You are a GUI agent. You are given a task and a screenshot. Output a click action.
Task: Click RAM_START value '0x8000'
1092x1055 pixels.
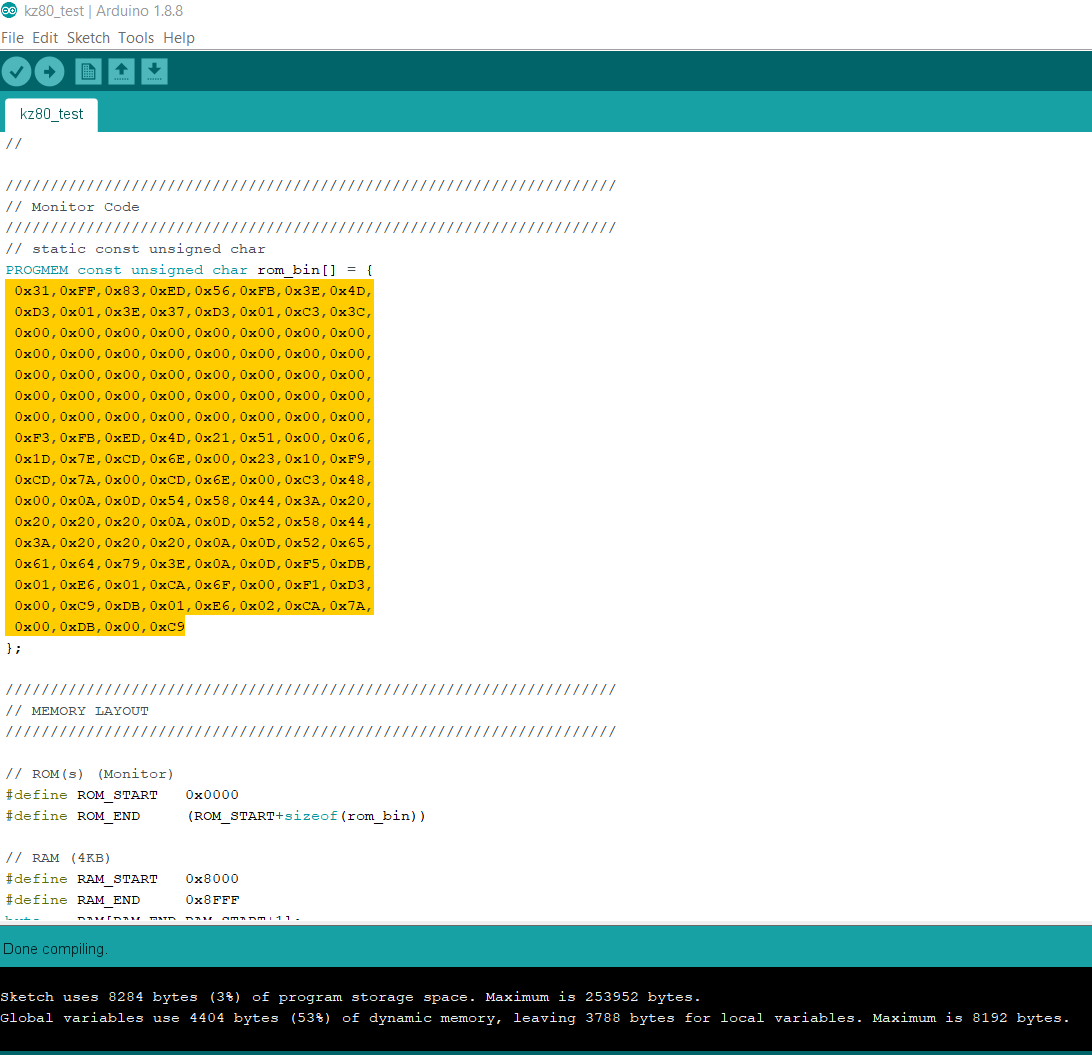(212, 879)
